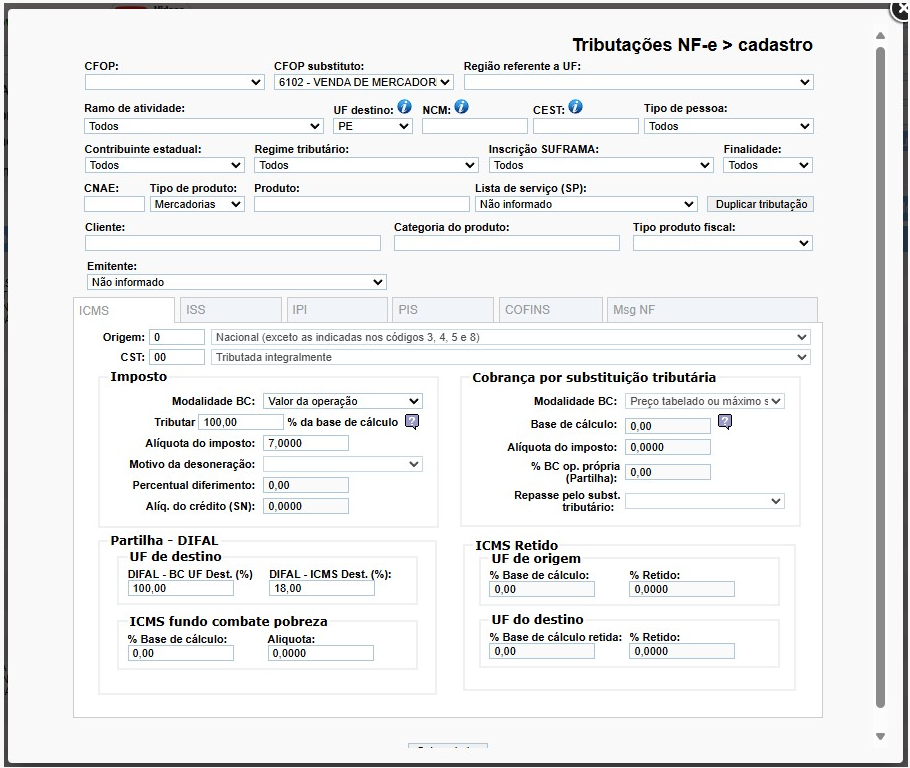
Task: Focus Percentual diferimento field
Action: [306, 485]
